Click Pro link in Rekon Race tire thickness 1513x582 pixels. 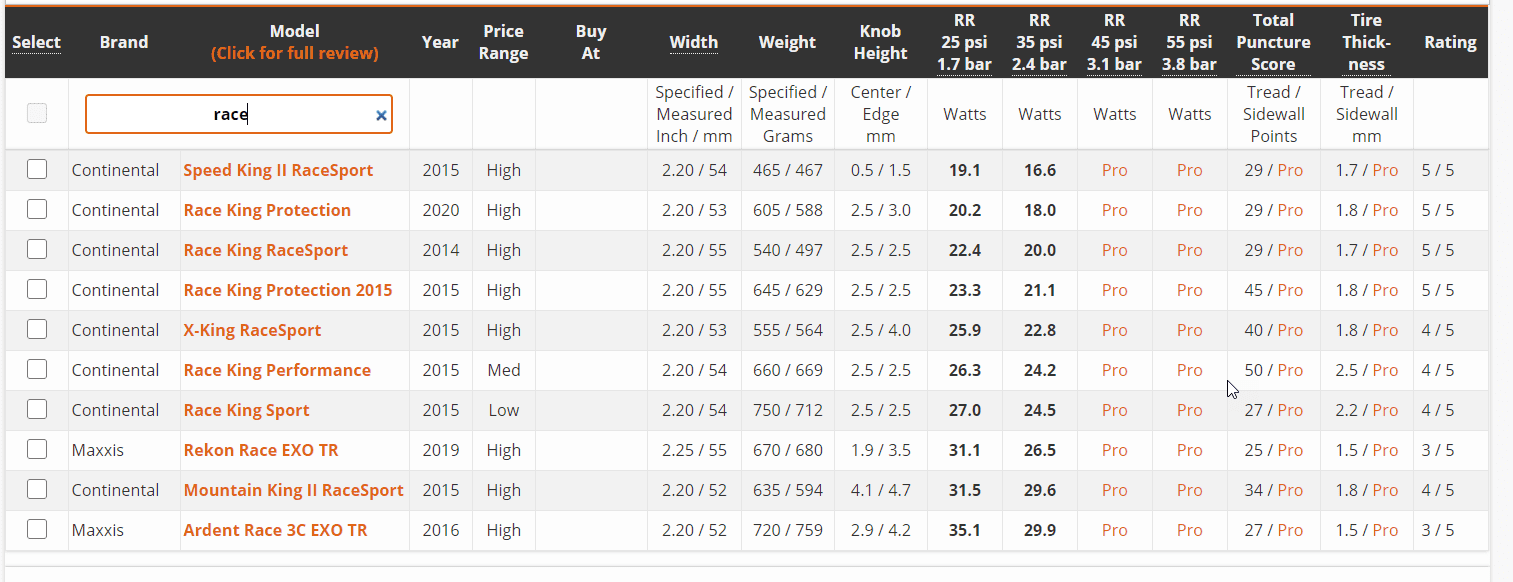tap(1385, 450)
